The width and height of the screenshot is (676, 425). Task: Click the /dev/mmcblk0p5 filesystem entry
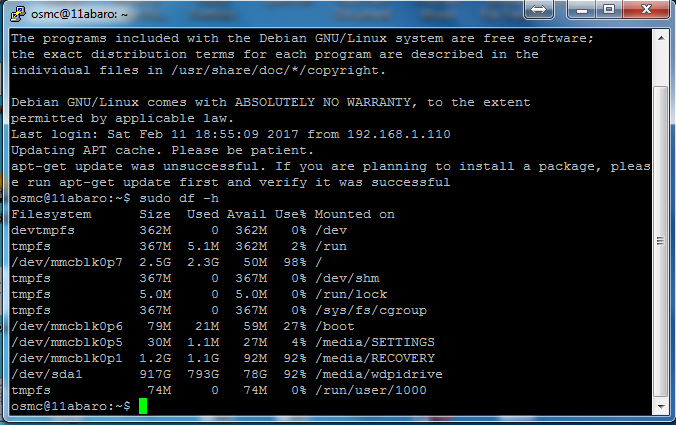[x=67, y=342]
